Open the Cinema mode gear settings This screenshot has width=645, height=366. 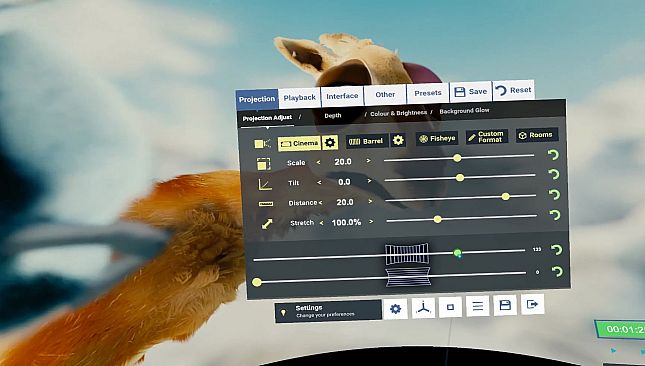pos(330,143)
